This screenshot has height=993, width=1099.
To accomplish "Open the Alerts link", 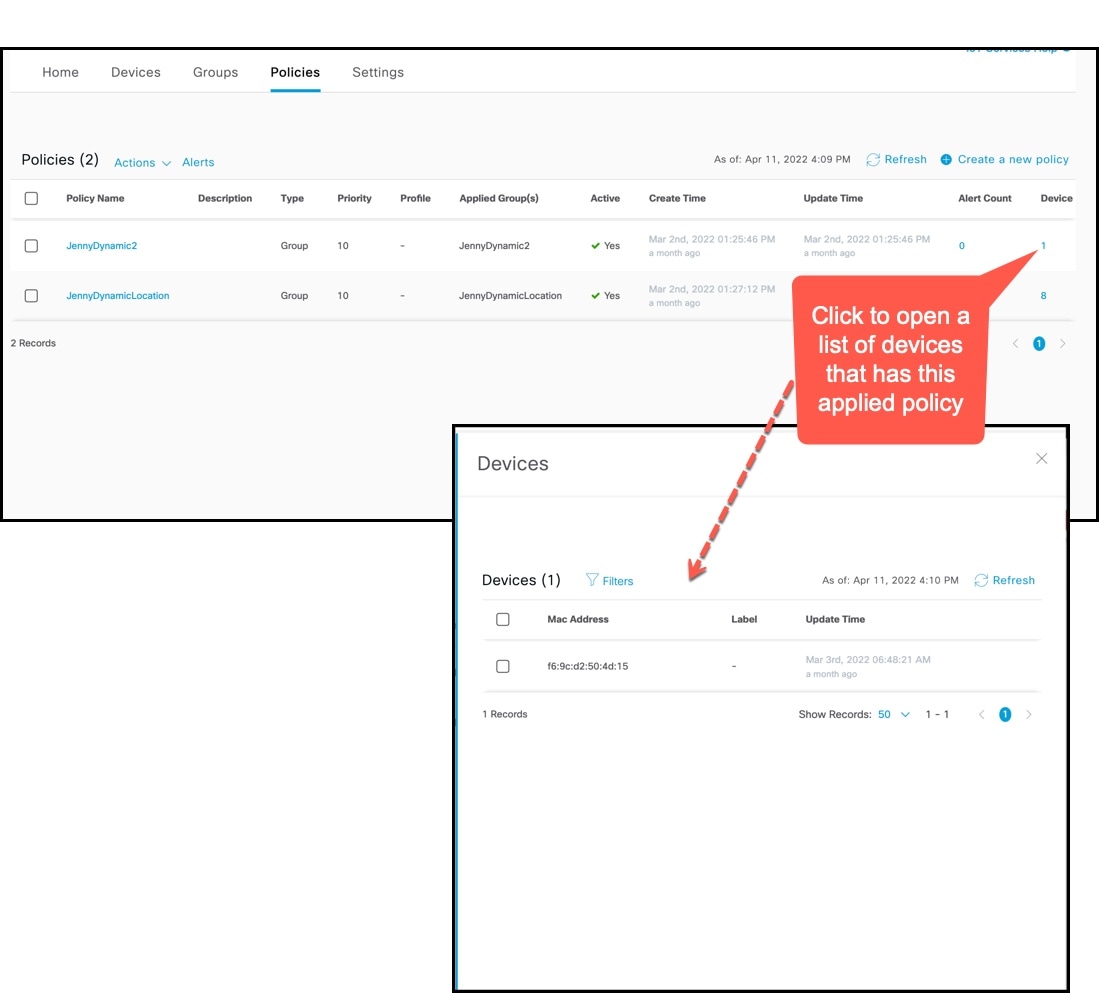I will pyautogui.click(x=198, y=163).
